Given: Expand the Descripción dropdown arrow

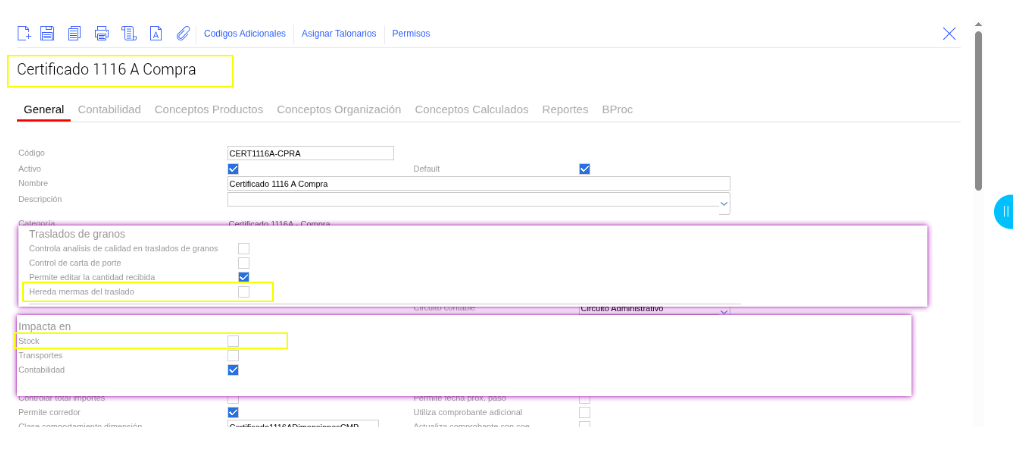Looking at the screenshot, I should tap(724, 203).
